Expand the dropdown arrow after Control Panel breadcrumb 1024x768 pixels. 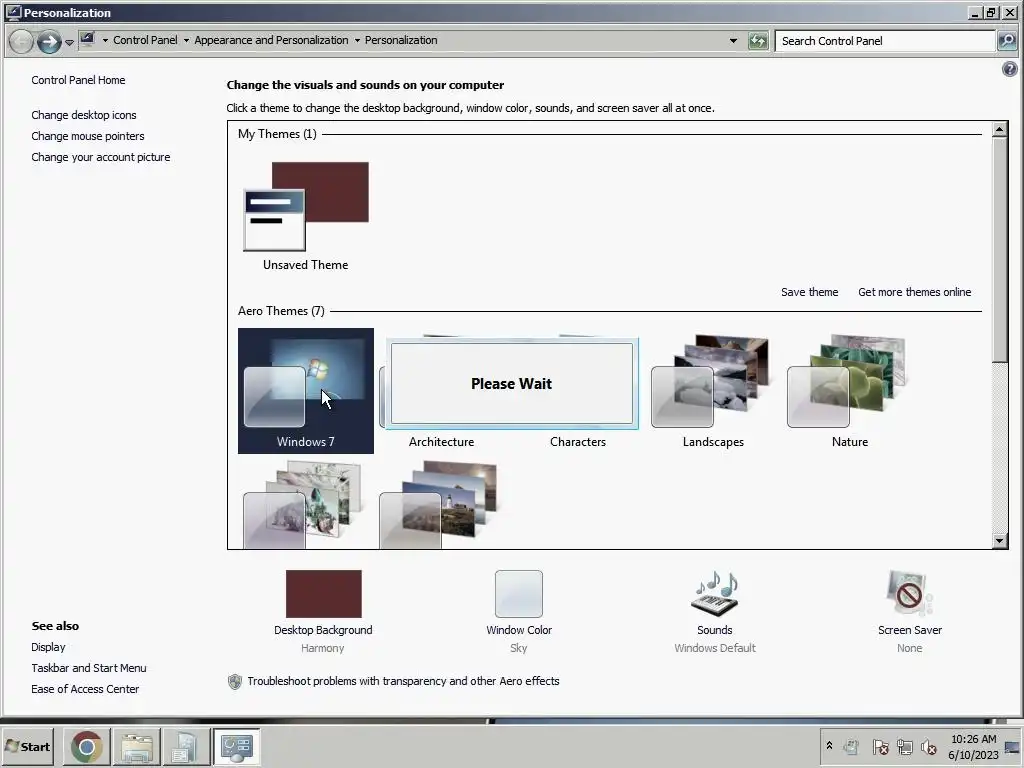tap(186, 40)
